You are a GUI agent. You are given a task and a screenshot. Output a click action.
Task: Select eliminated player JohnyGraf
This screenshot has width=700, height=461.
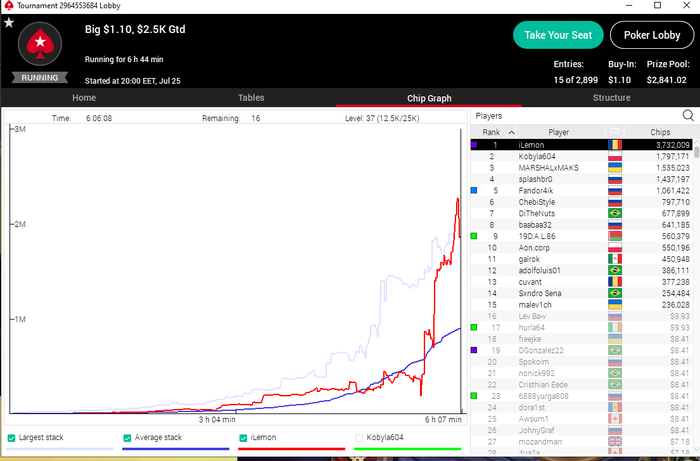tap(582, 430)
